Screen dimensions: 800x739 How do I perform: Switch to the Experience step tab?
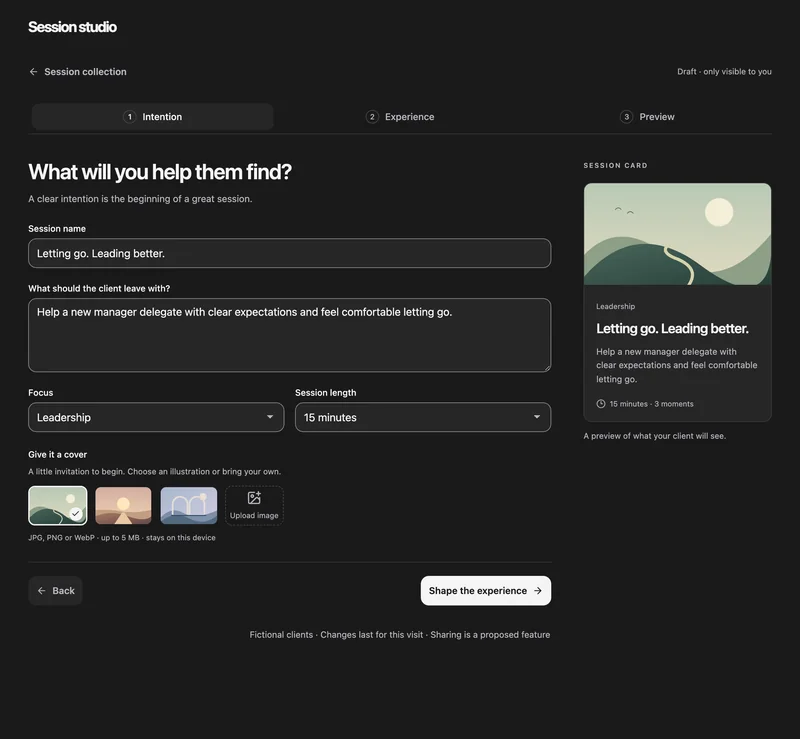click(400, 117)
